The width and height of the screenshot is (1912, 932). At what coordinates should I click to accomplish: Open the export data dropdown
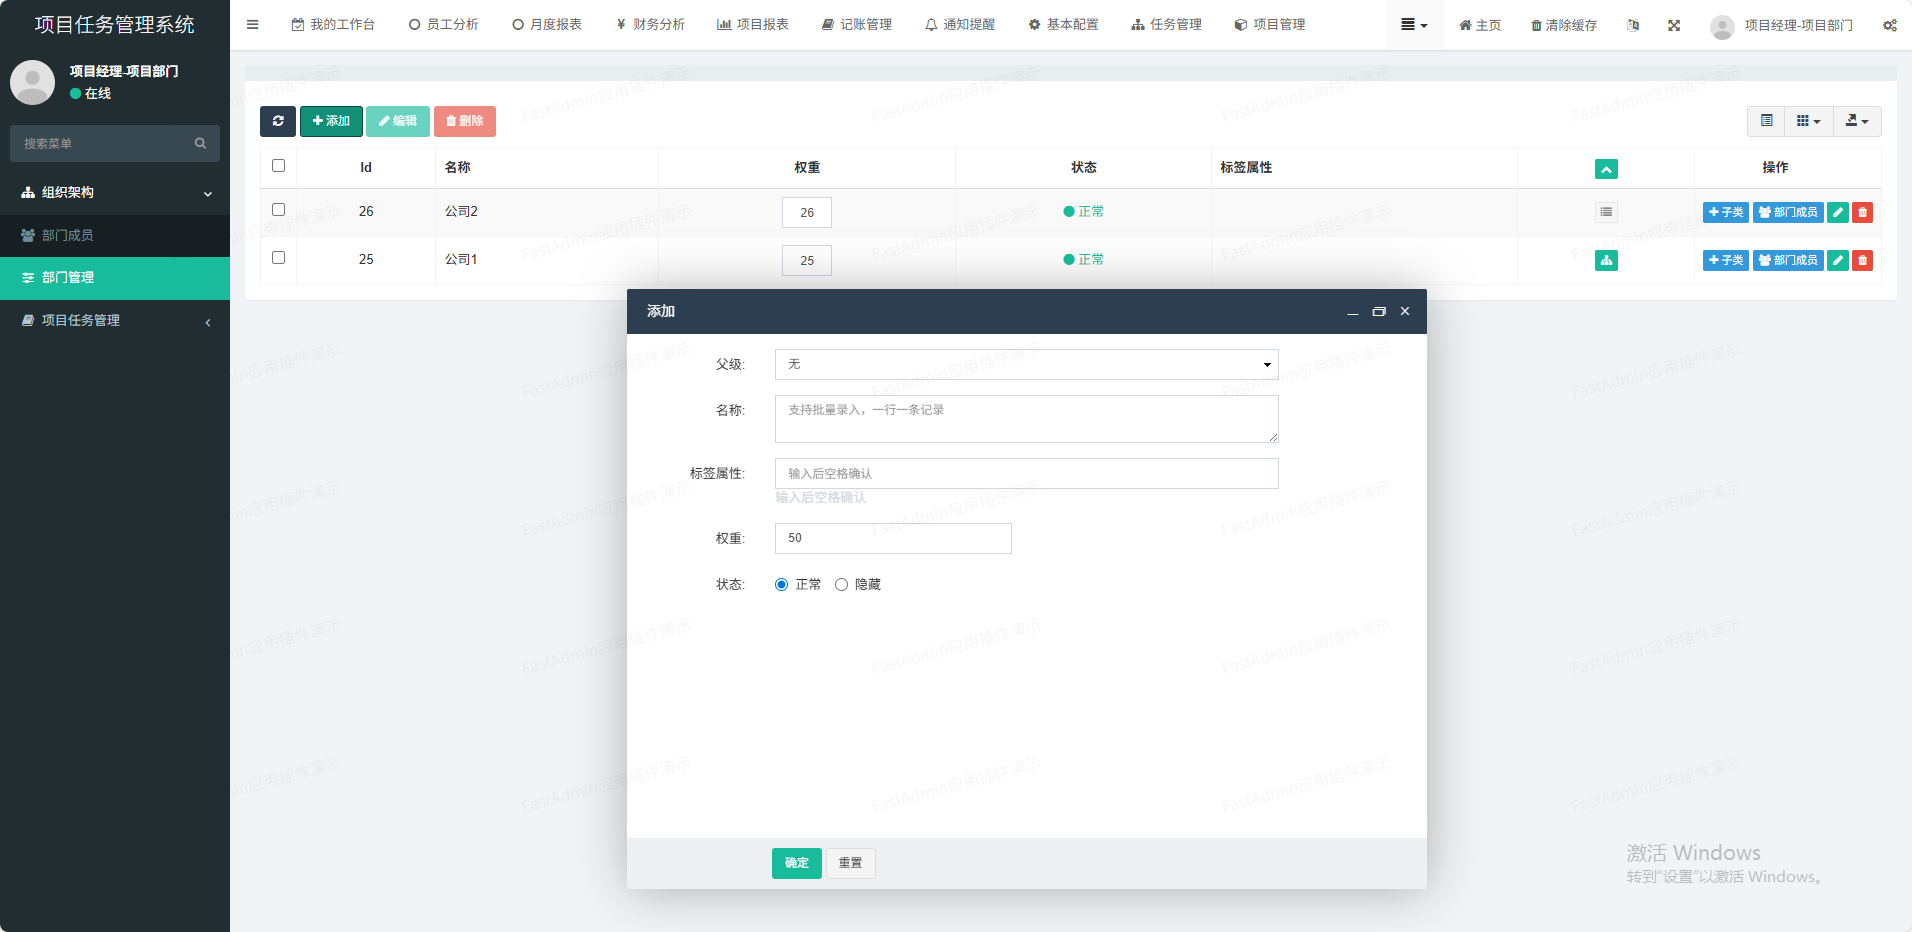click(x=1857, y=121)
